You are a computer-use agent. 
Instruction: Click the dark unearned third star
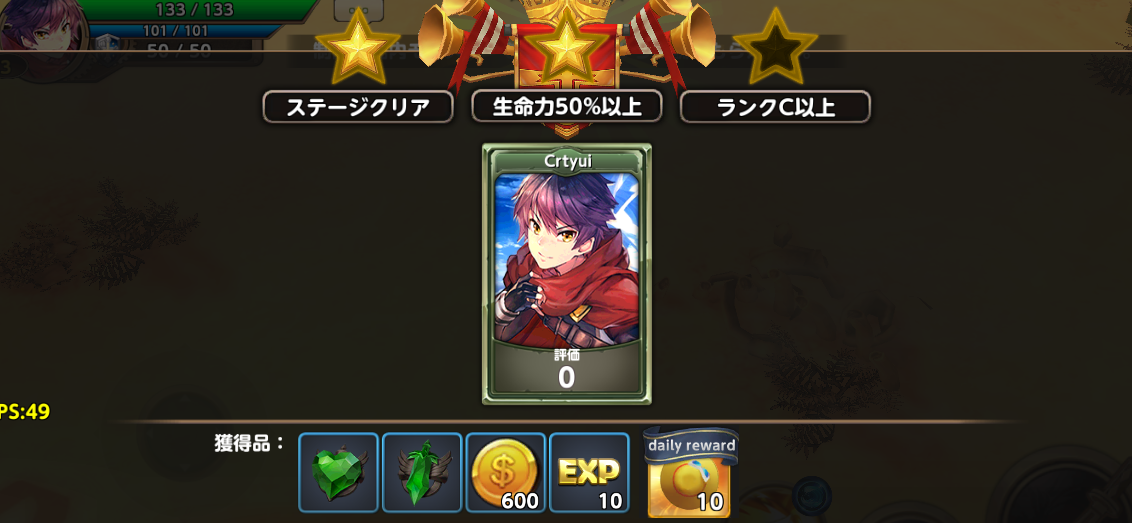click(x=775, y=48)
